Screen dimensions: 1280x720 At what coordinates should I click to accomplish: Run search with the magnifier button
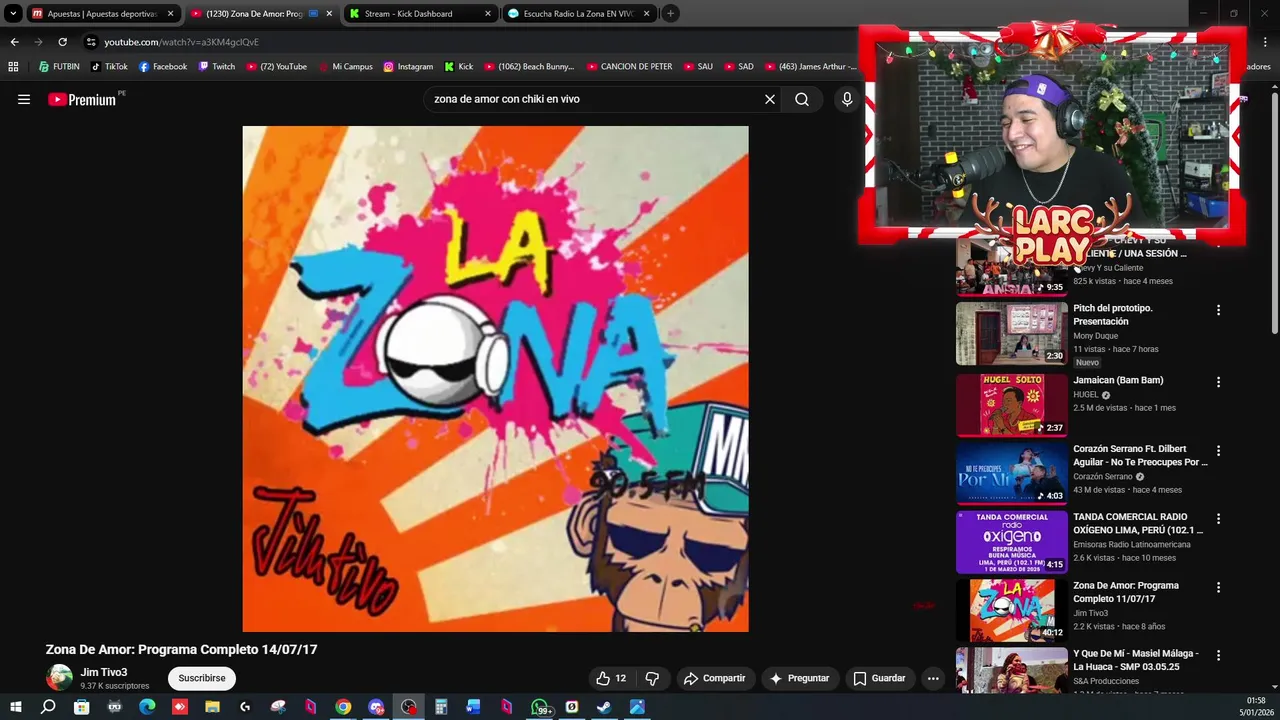click(x=802, y=99)
